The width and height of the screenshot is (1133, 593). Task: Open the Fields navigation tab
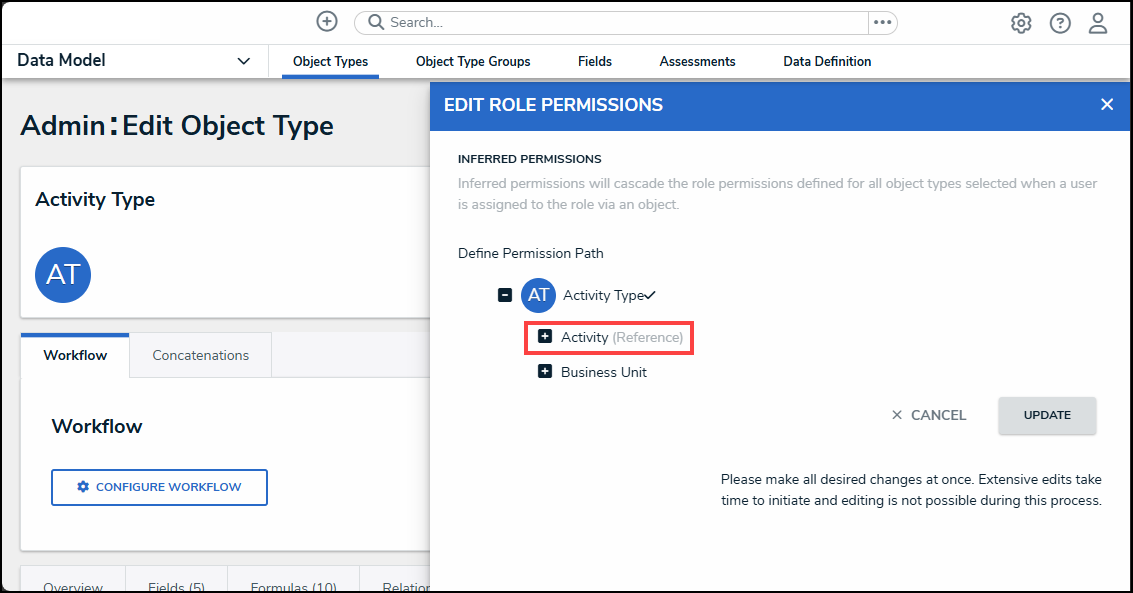(x=595, y=62)
